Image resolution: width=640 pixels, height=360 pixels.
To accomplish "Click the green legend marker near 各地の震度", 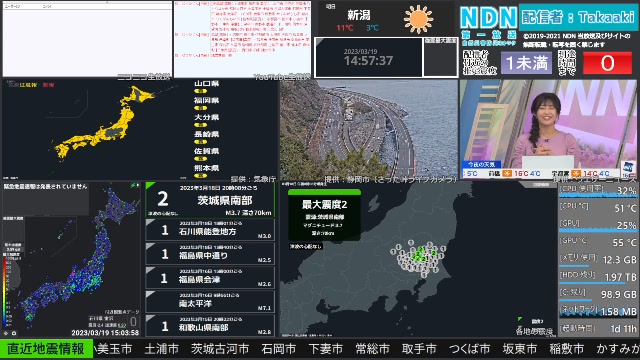I will [x=520, y=319].
